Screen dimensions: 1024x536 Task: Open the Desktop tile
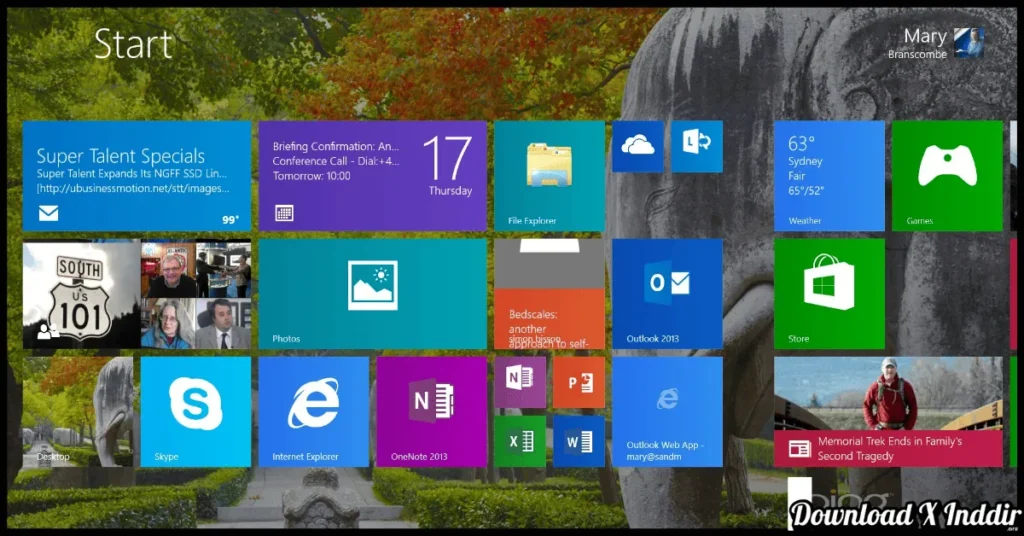click(78, 411)
